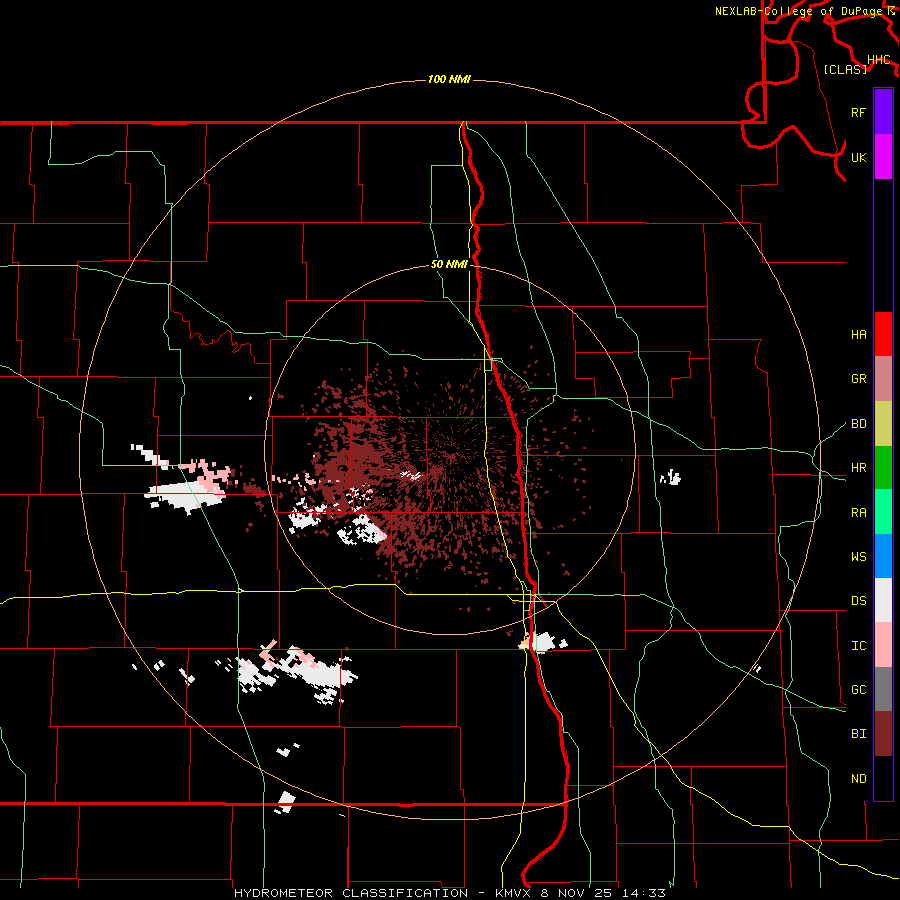Click the ND legend label

pyautogui.click(x=858, y=779)
